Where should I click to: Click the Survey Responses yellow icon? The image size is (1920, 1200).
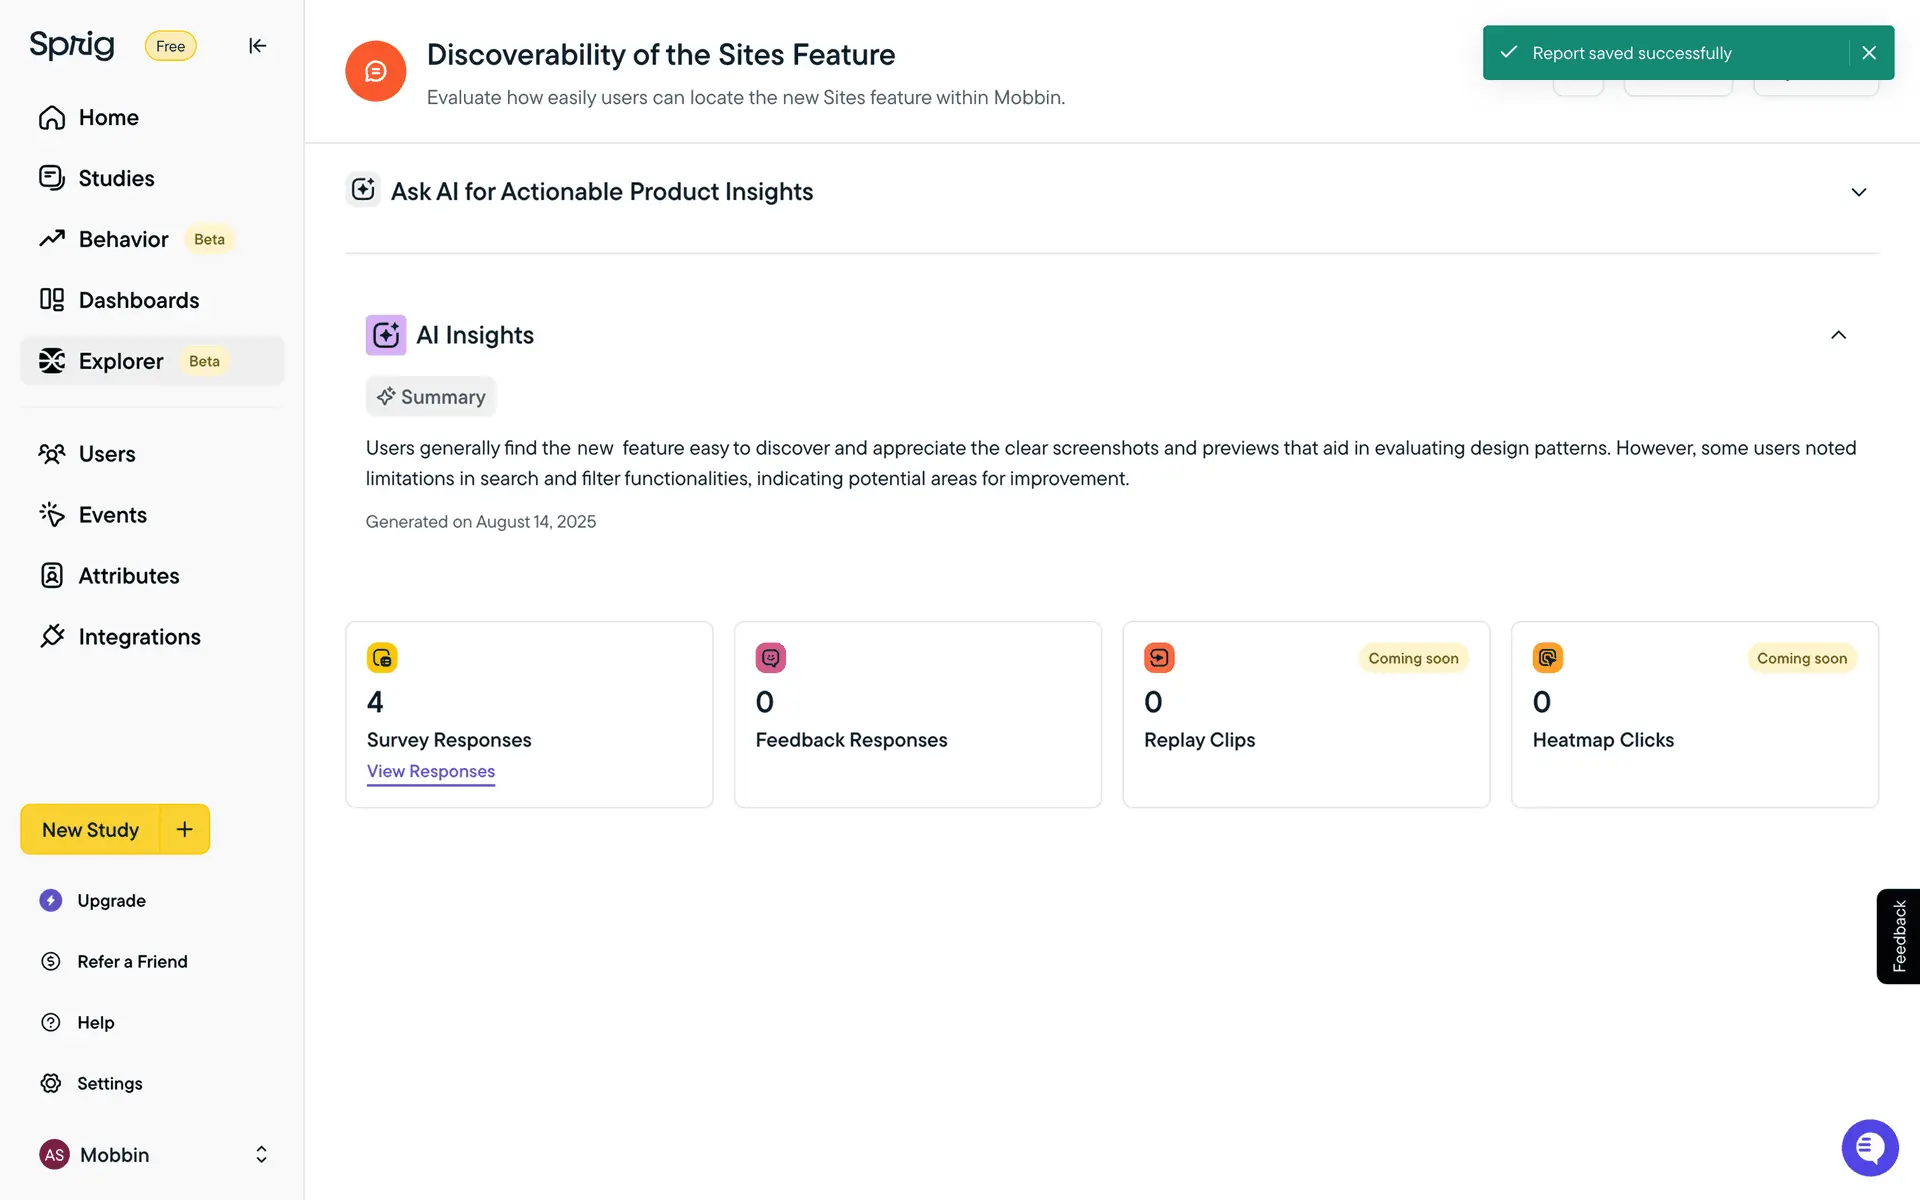click(x=382, y=658)
